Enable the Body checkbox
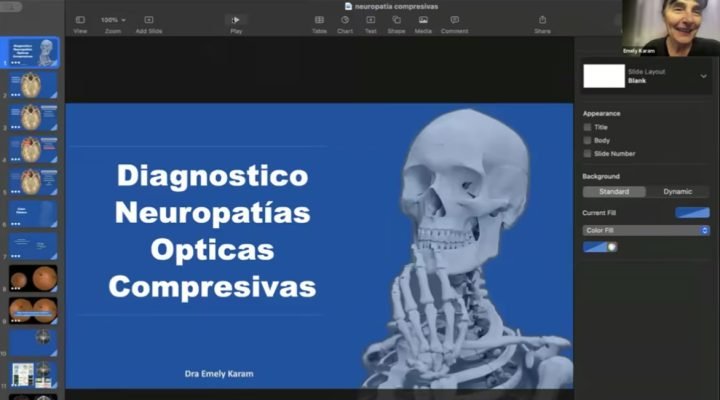 588,140
